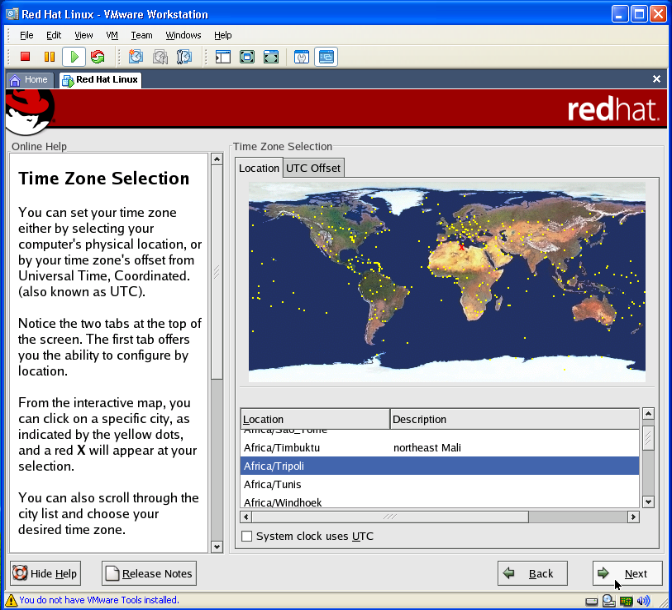Switch to the Home tab

click(x=29, y=80)
